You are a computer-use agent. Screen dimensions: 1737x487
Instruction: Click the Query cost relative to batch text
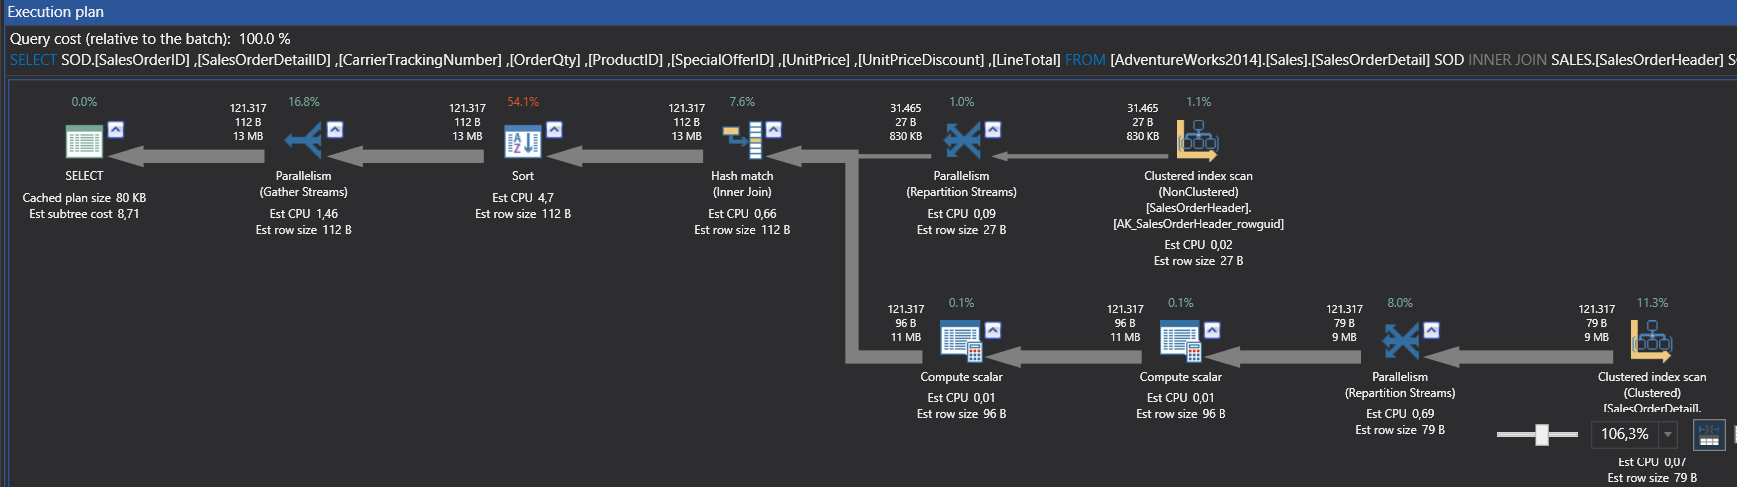coord(150,39)
